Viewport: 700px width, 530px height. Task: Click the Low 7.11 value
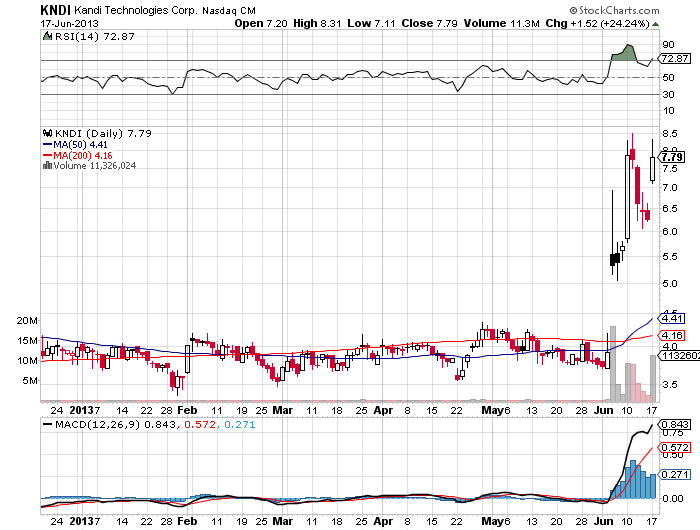click(x=371, y=24)
